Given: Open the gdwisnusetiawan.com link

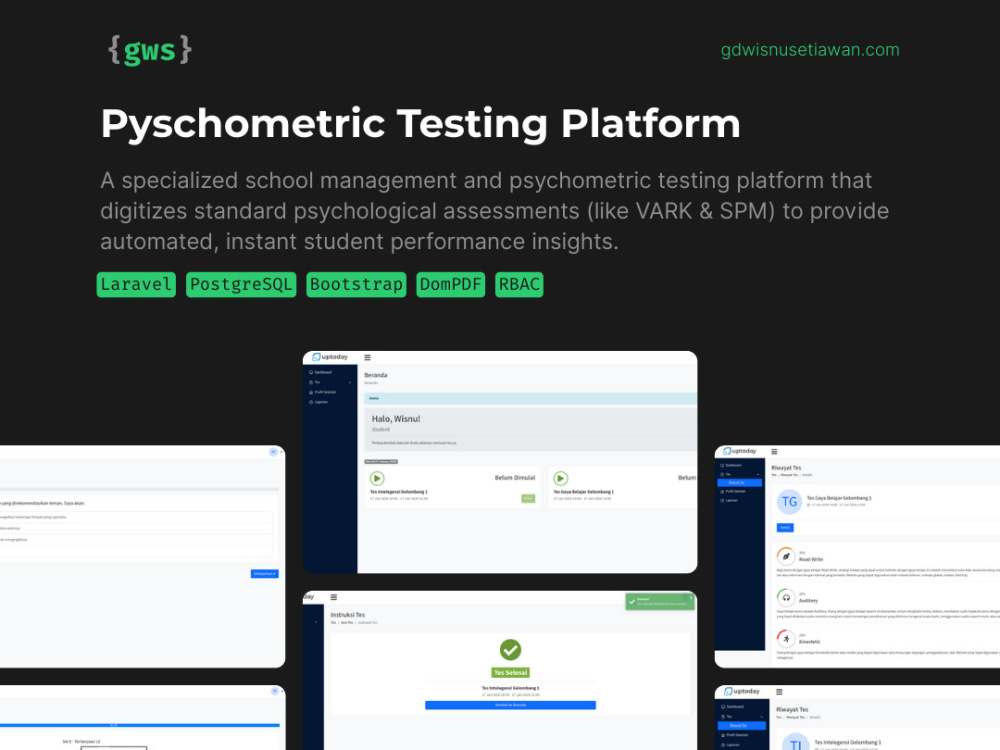Looking at the screenshot, I should [810, 50].
